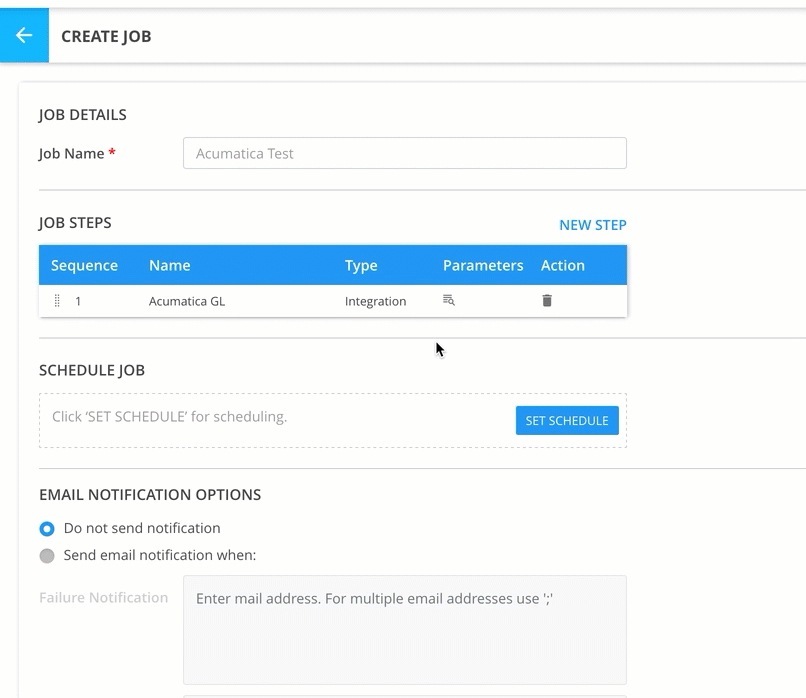This screenshot has width=806, height=698.
Task: Click the drag handle for step 1
Action: (x=57, y=301)
